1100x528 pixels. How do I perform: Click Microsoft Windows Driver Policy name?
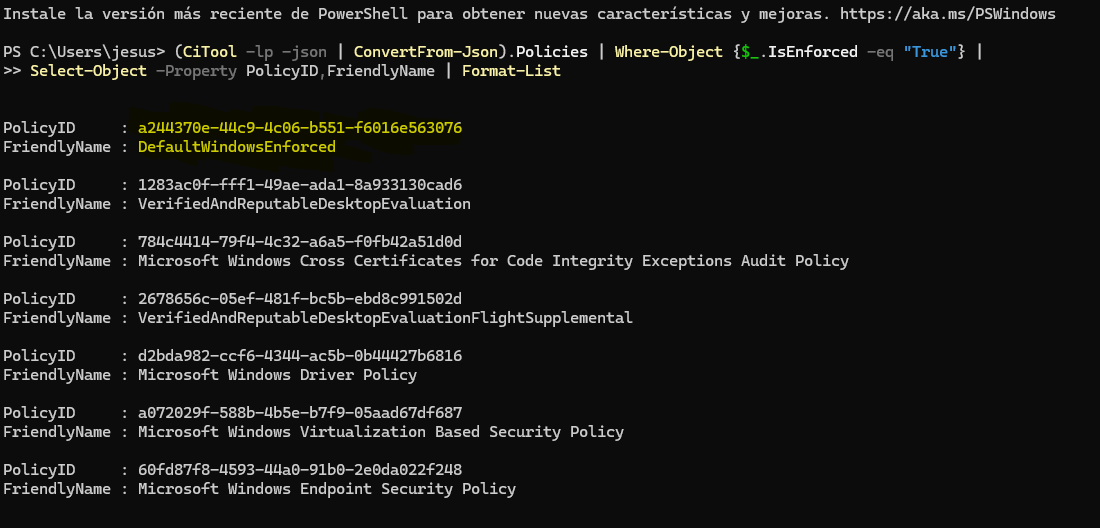(277, 374)
